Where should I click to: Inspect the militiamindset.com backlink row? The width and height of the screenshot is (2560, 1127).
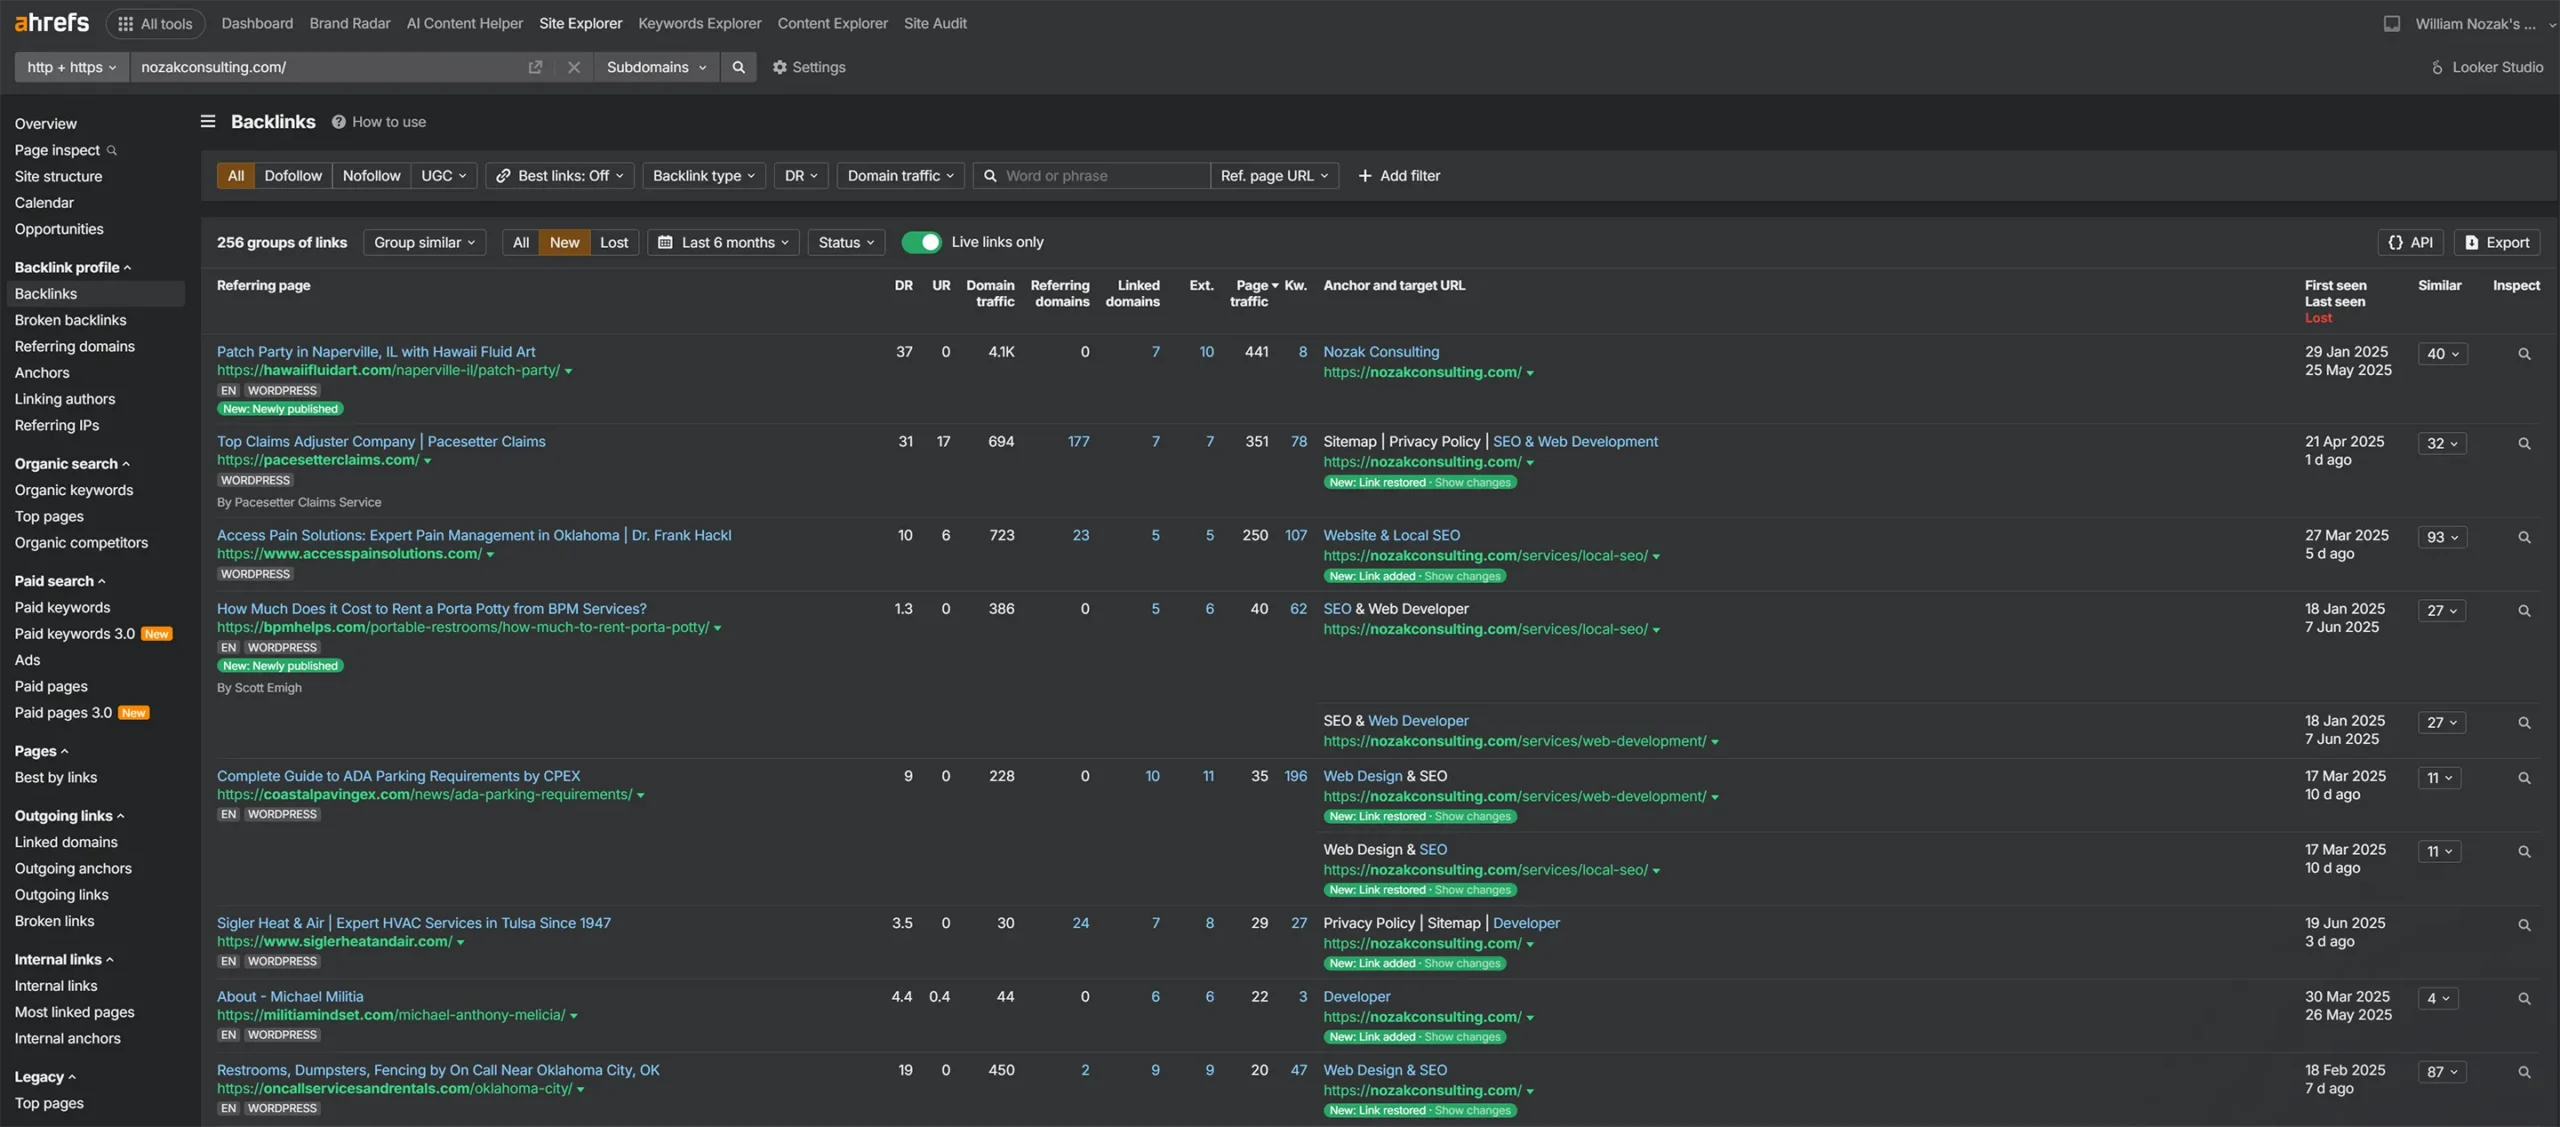(2524, 999)
